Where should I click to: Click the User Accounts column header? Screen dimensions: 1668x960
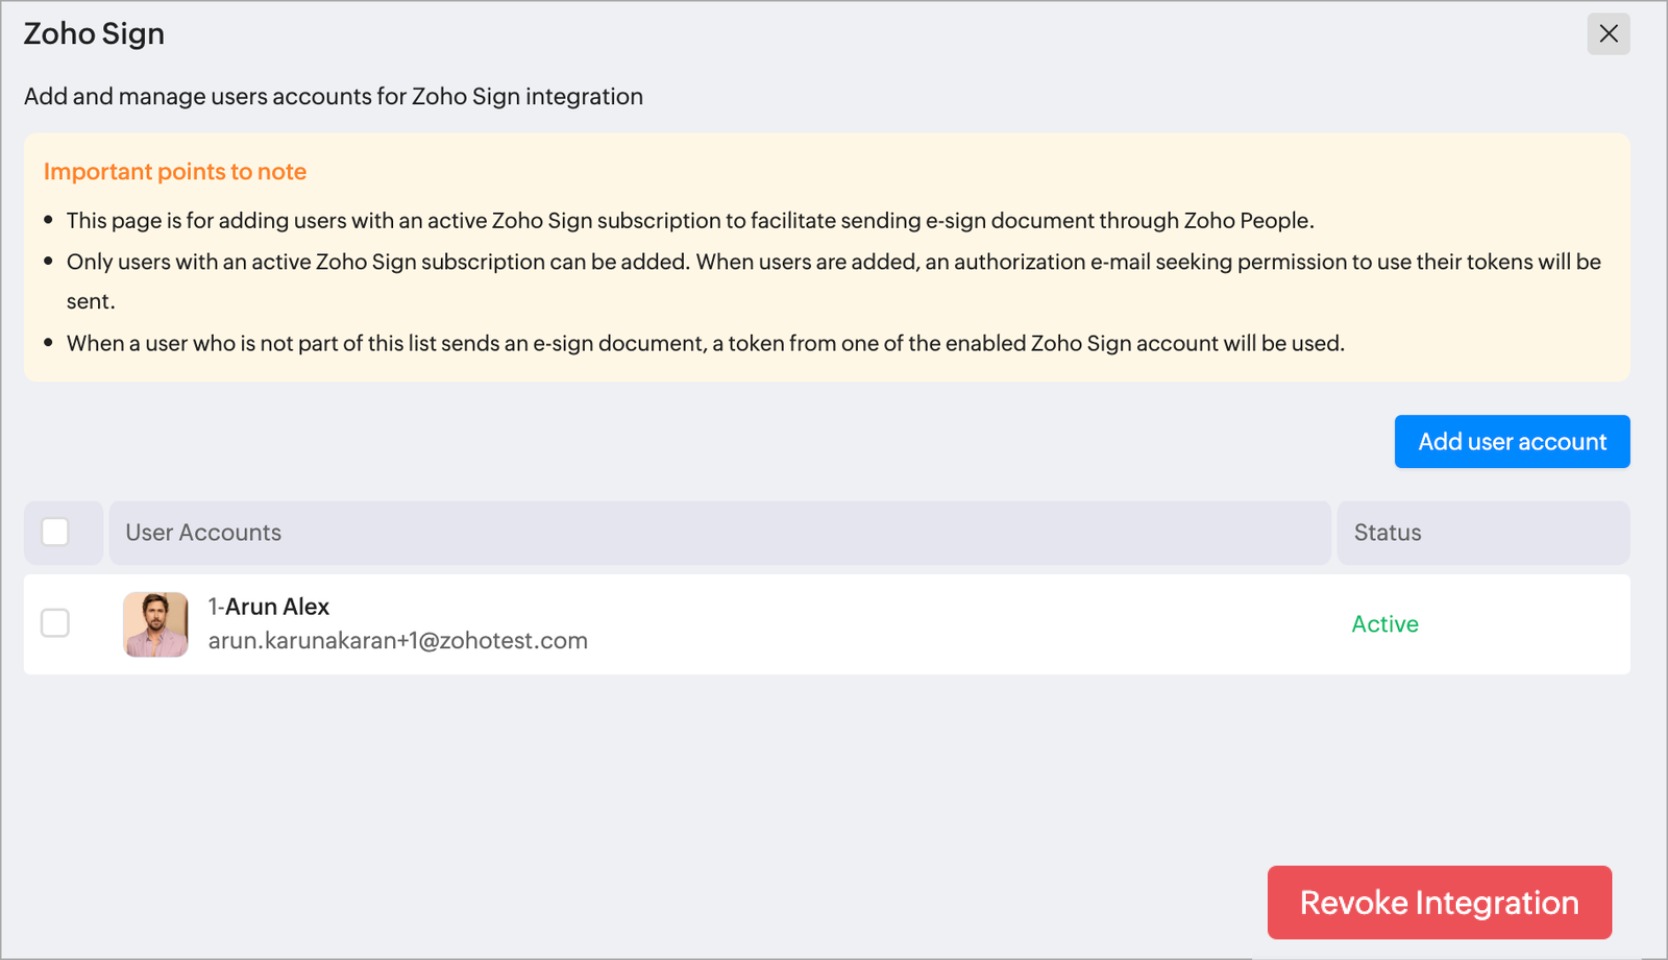click(204, 533)
